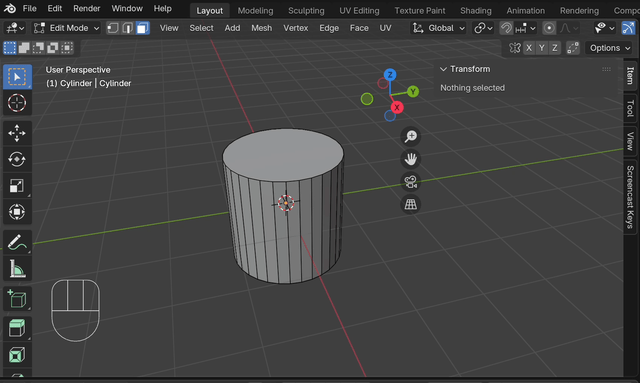Open the Edit Mode dropdown
This screenshot has width=640, height=383.
point(67,28)
